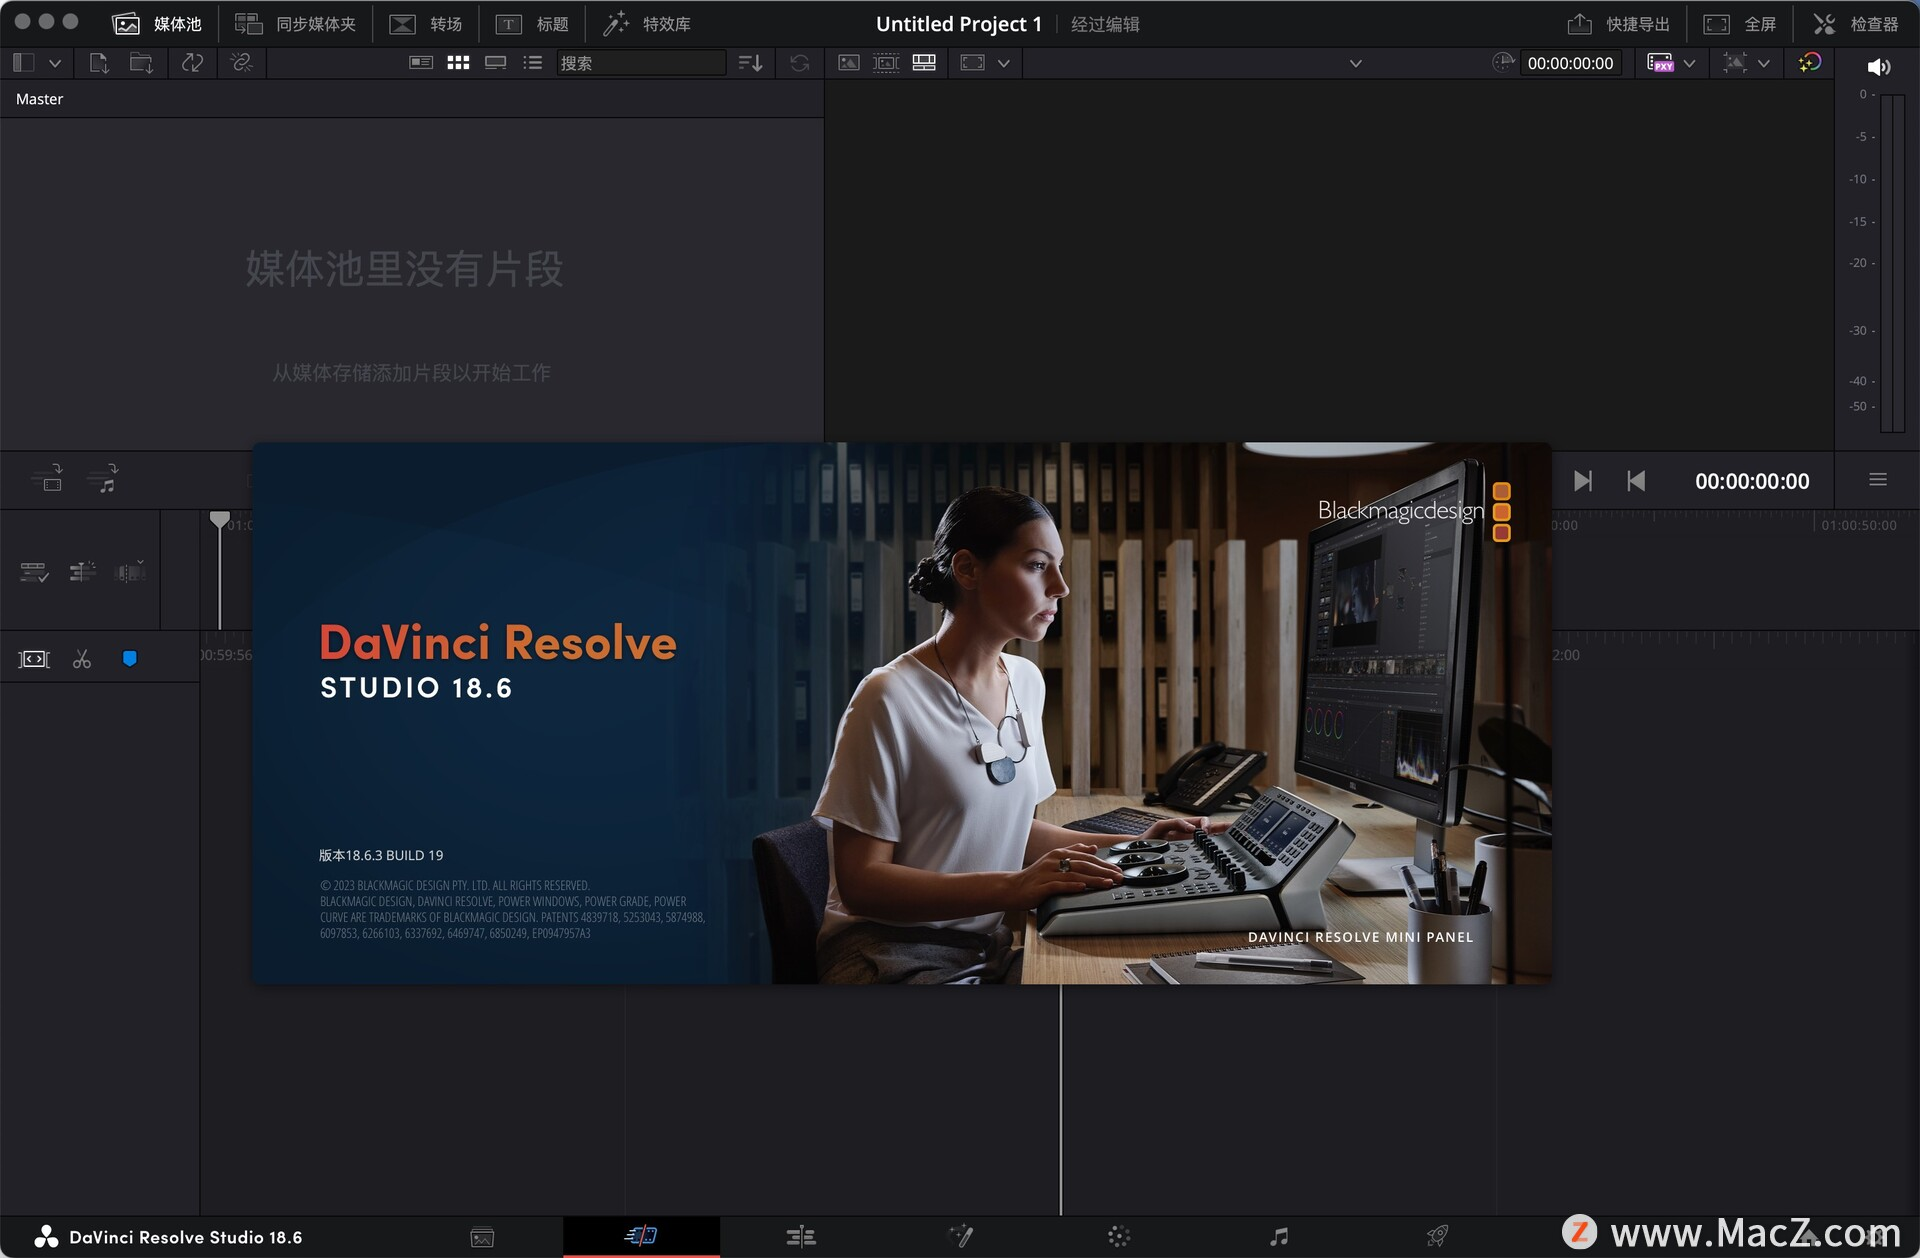Expand the bin list dropdown chevron
Viewport: 1920px width, 1258px height.
tap(55, 63)
